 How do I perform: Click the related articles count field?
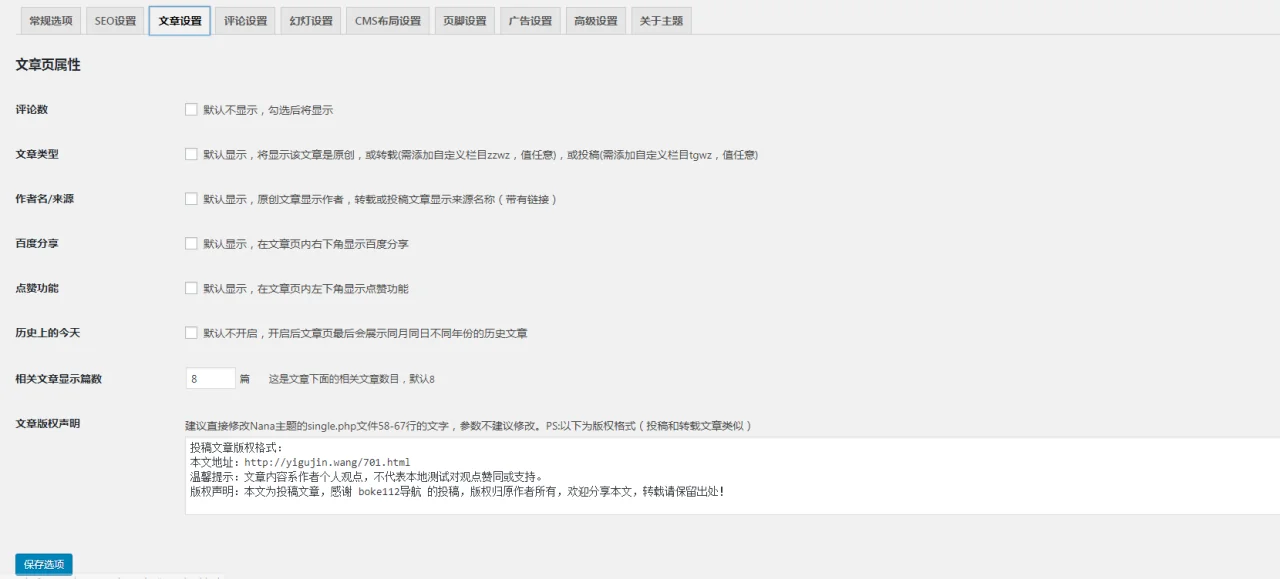209,378
